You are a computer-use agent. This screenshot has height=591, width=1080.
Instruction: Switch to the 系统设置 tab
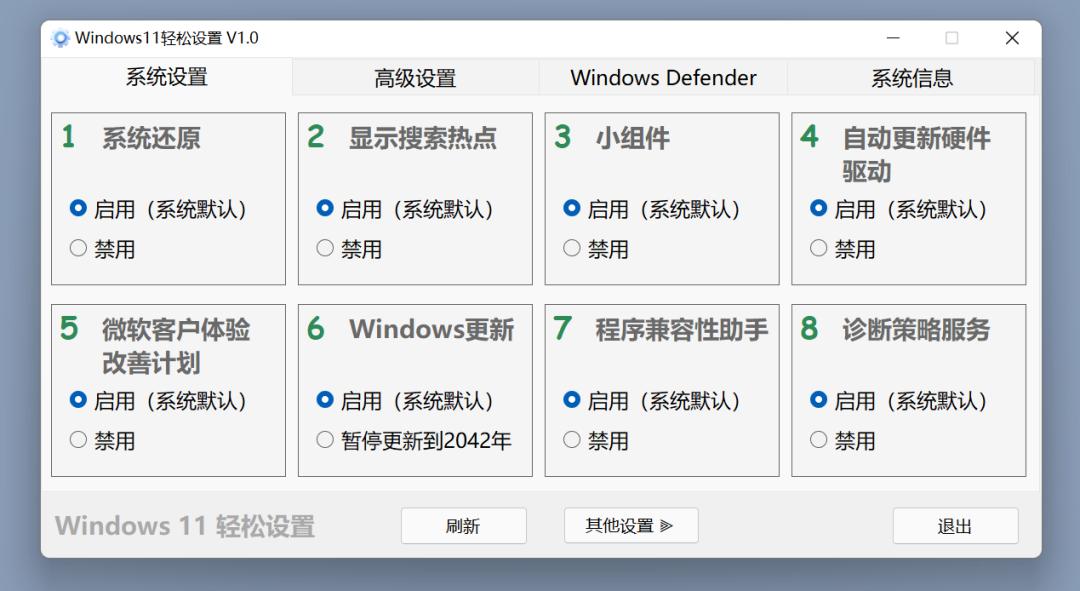[168, 77]
